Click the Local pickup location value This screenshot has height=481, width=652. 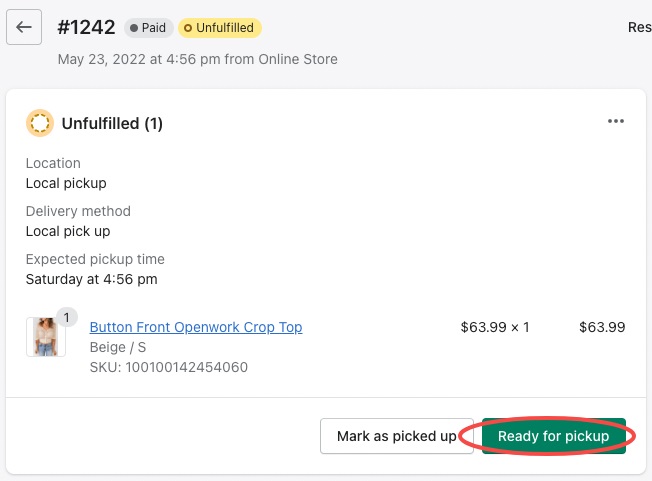click(x=66, y=183)
